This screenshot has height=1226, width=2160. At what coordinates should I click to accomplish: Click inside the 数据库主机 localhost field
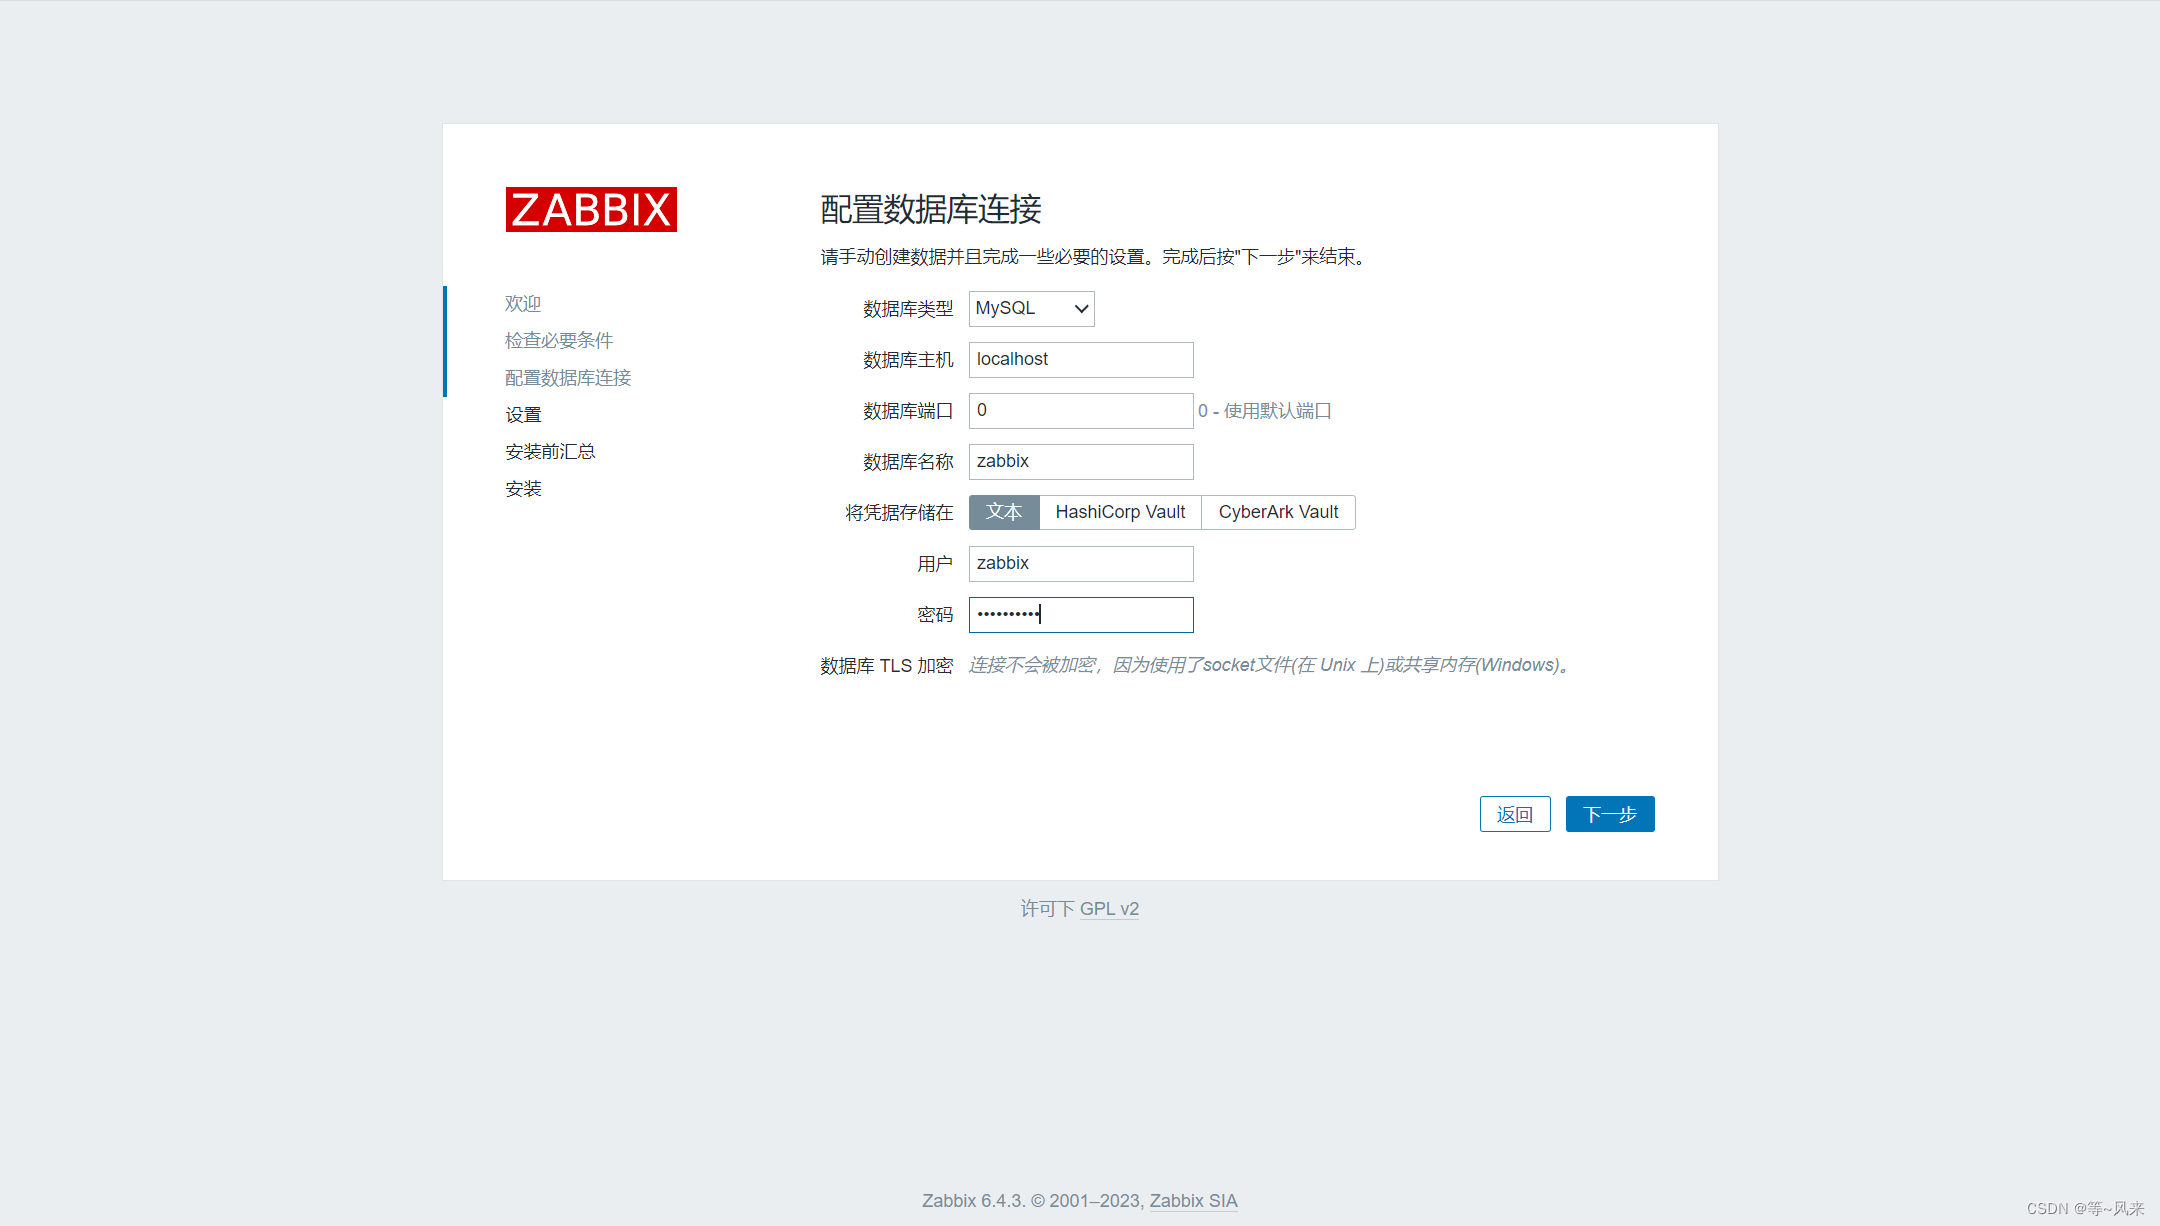[1080, 359]
